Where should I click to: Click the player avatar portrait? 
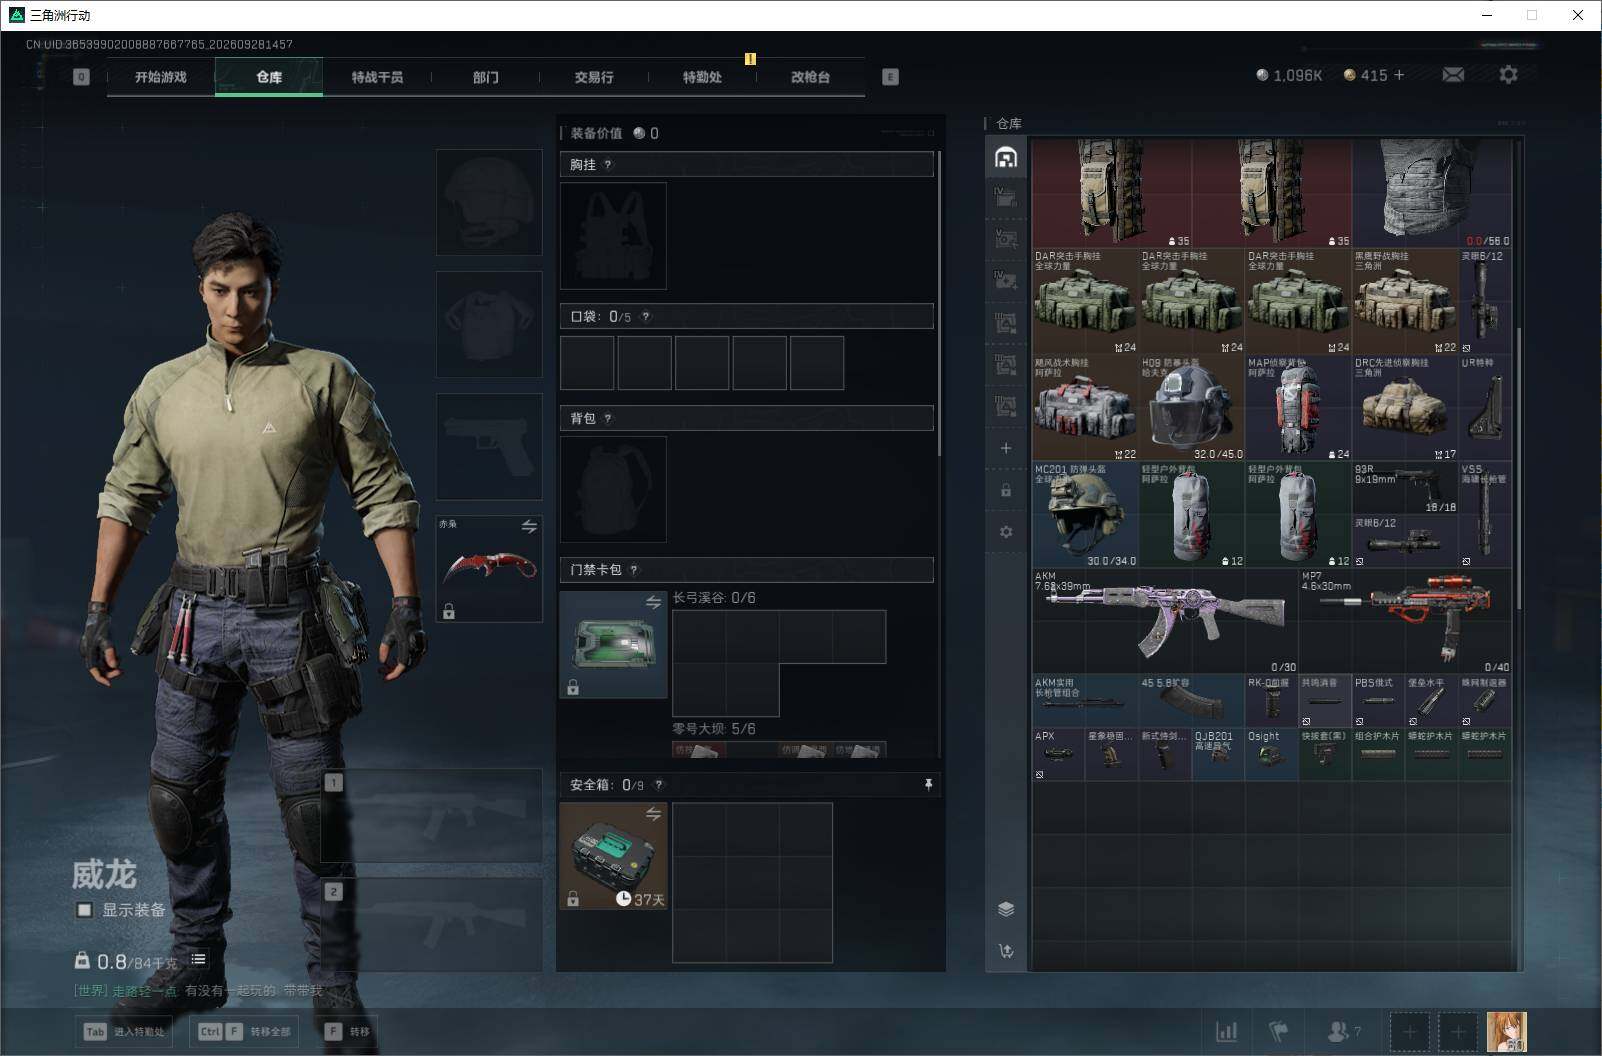pyautogui.click(x=1506, y=1032)
